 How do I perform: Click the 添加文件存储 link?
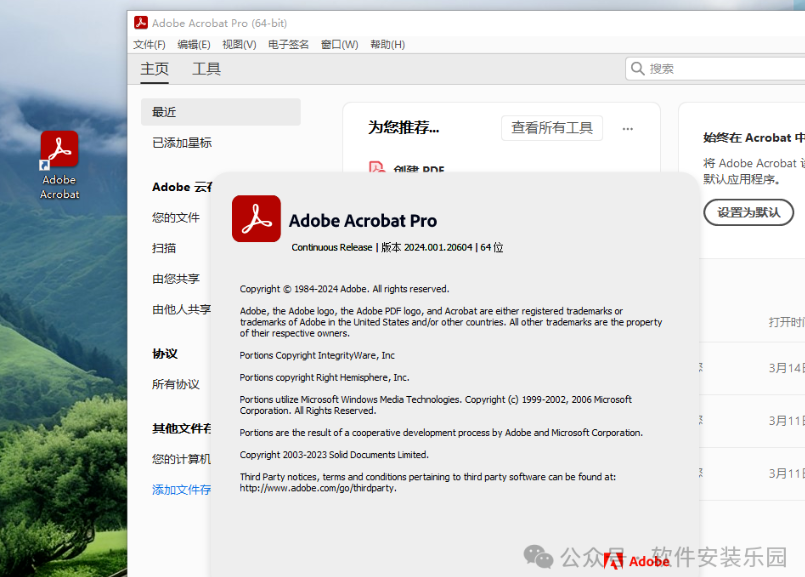(x=182, y=490)
